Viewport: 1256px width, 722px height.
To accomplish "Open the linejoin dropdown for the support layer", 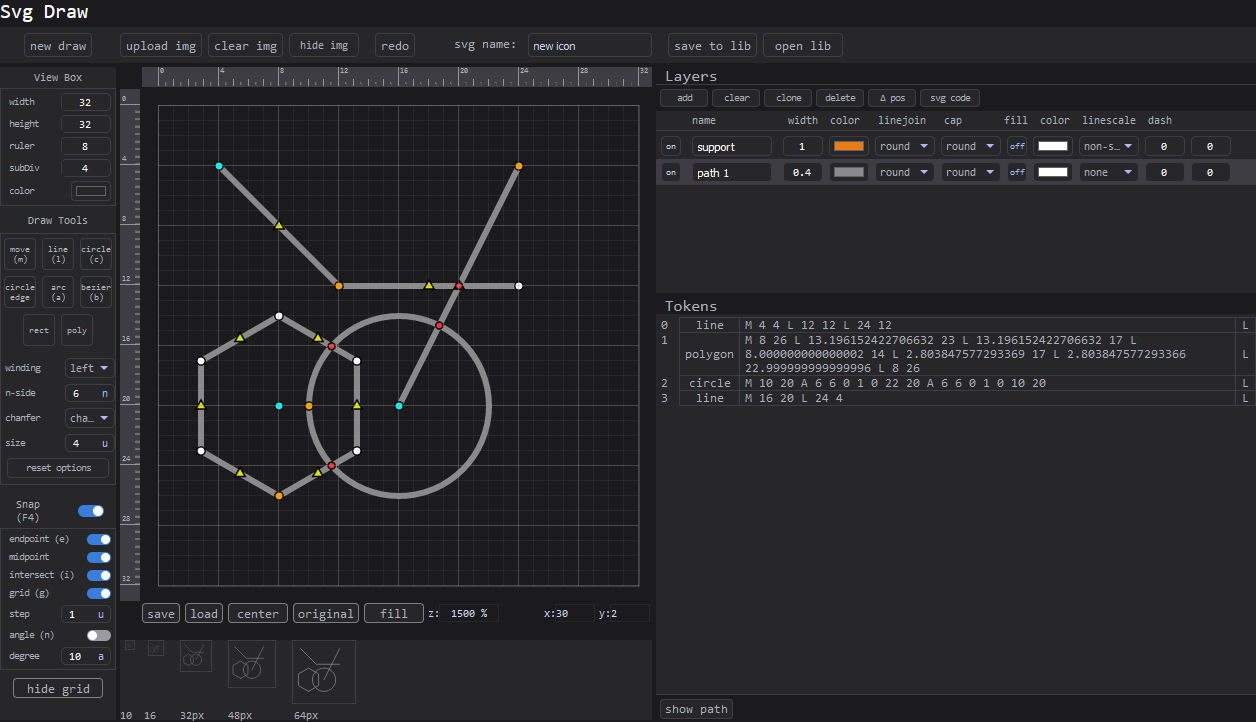I will (904, 145).
